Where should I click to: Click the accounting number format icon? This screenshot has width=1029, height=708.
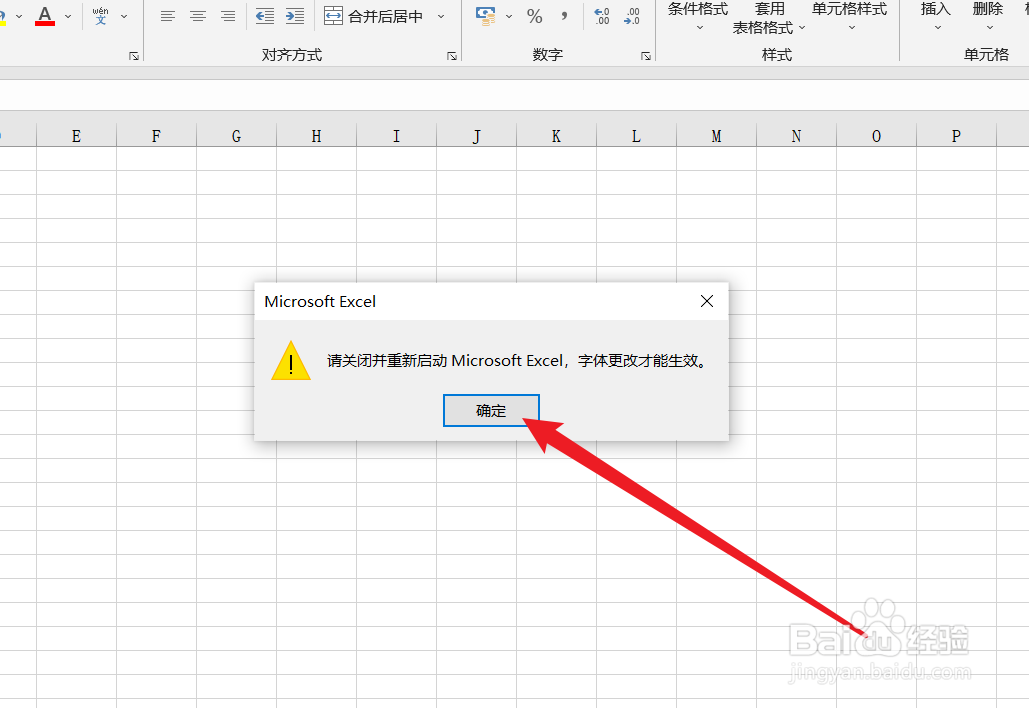point(486,16)
